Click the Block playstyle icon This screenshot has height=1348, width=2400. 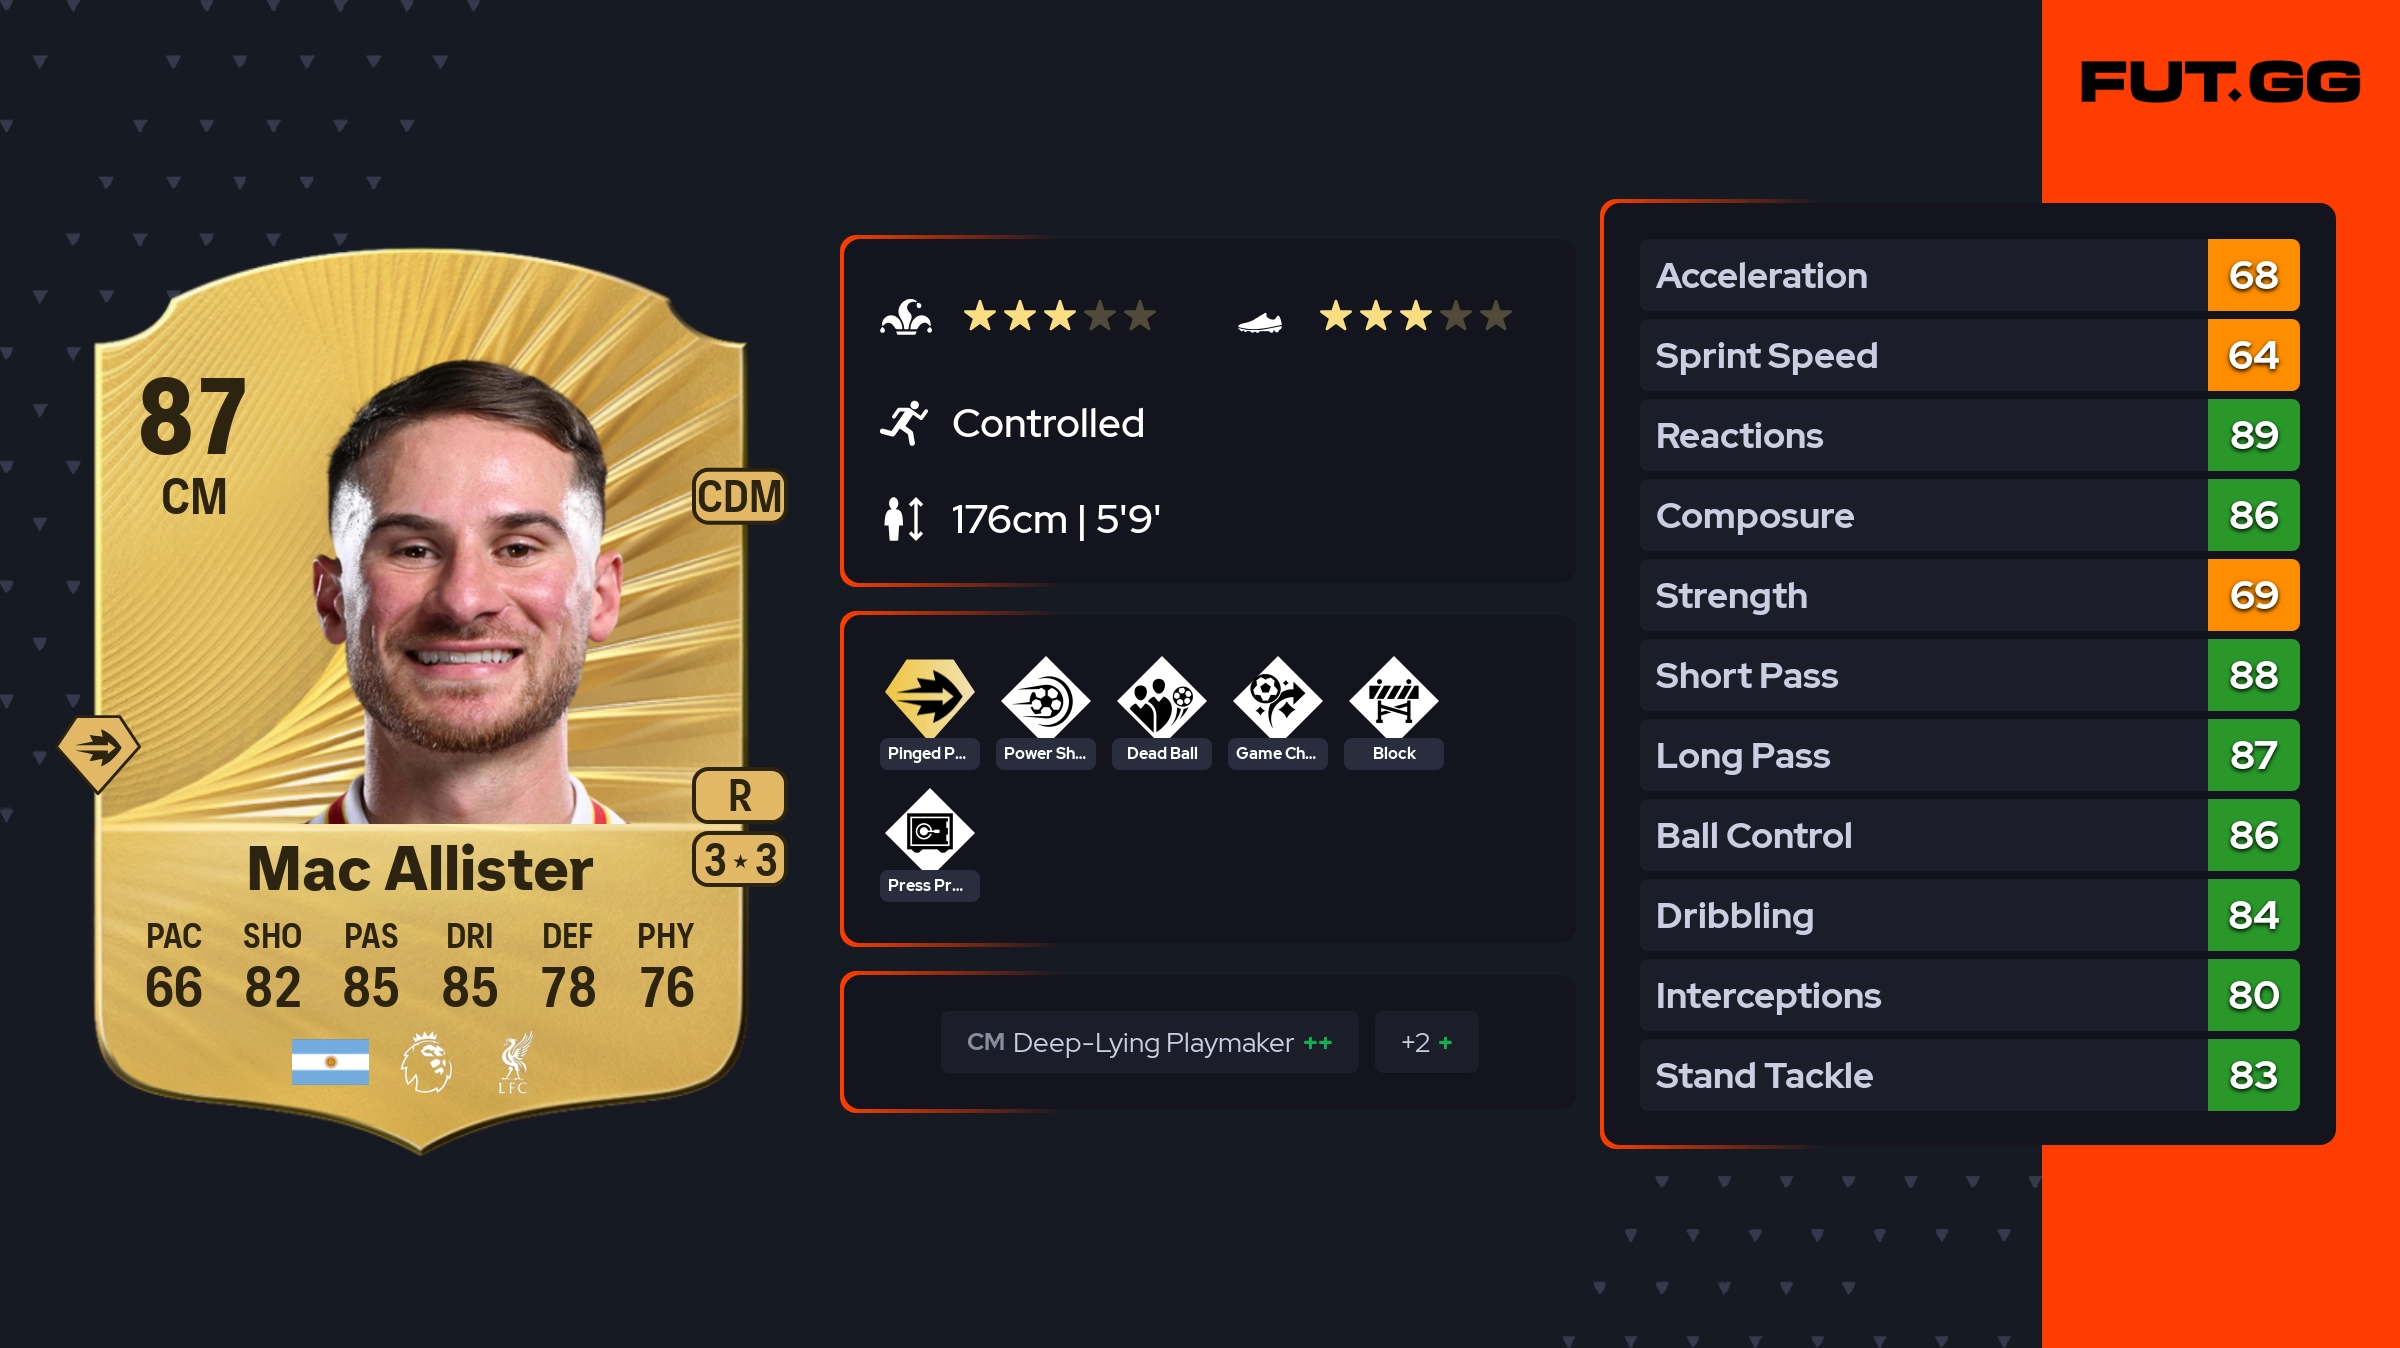pos(1393,697)
